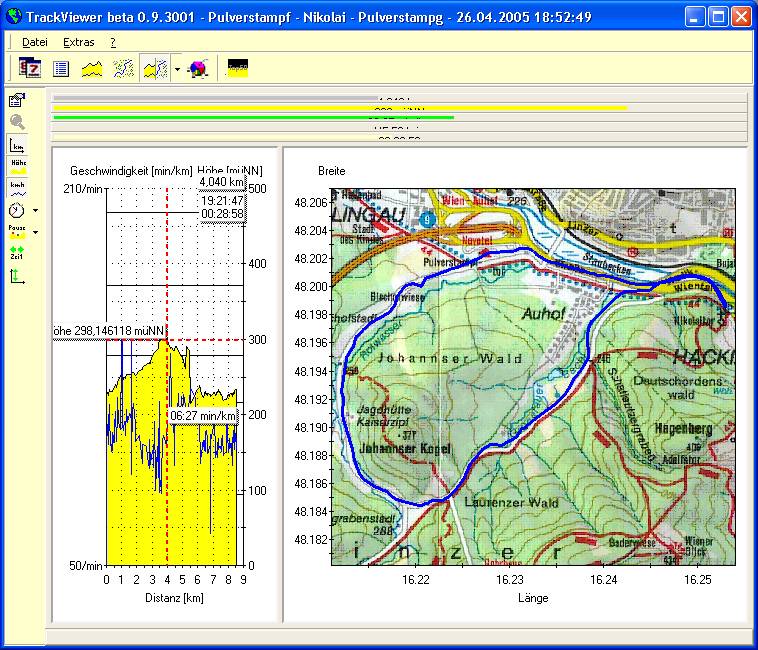Click the Top50 toolbar icon
This screenshot has height=650, width=758.
tap(237, 69)
